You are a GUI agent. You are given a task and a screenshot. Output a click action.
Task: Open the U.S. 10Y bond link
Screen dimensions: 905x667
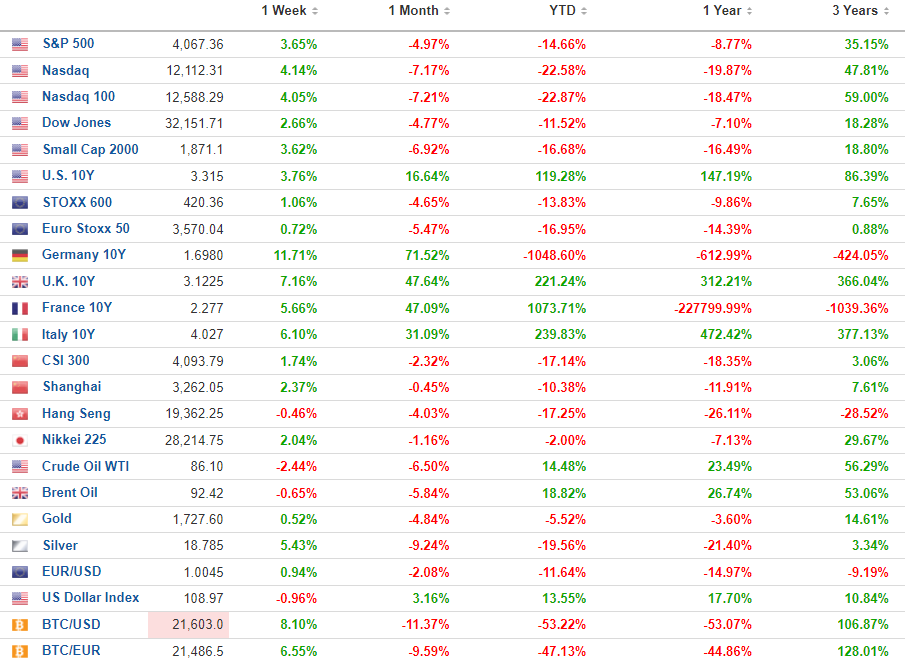pyautogui.click(x=68, y=175)
